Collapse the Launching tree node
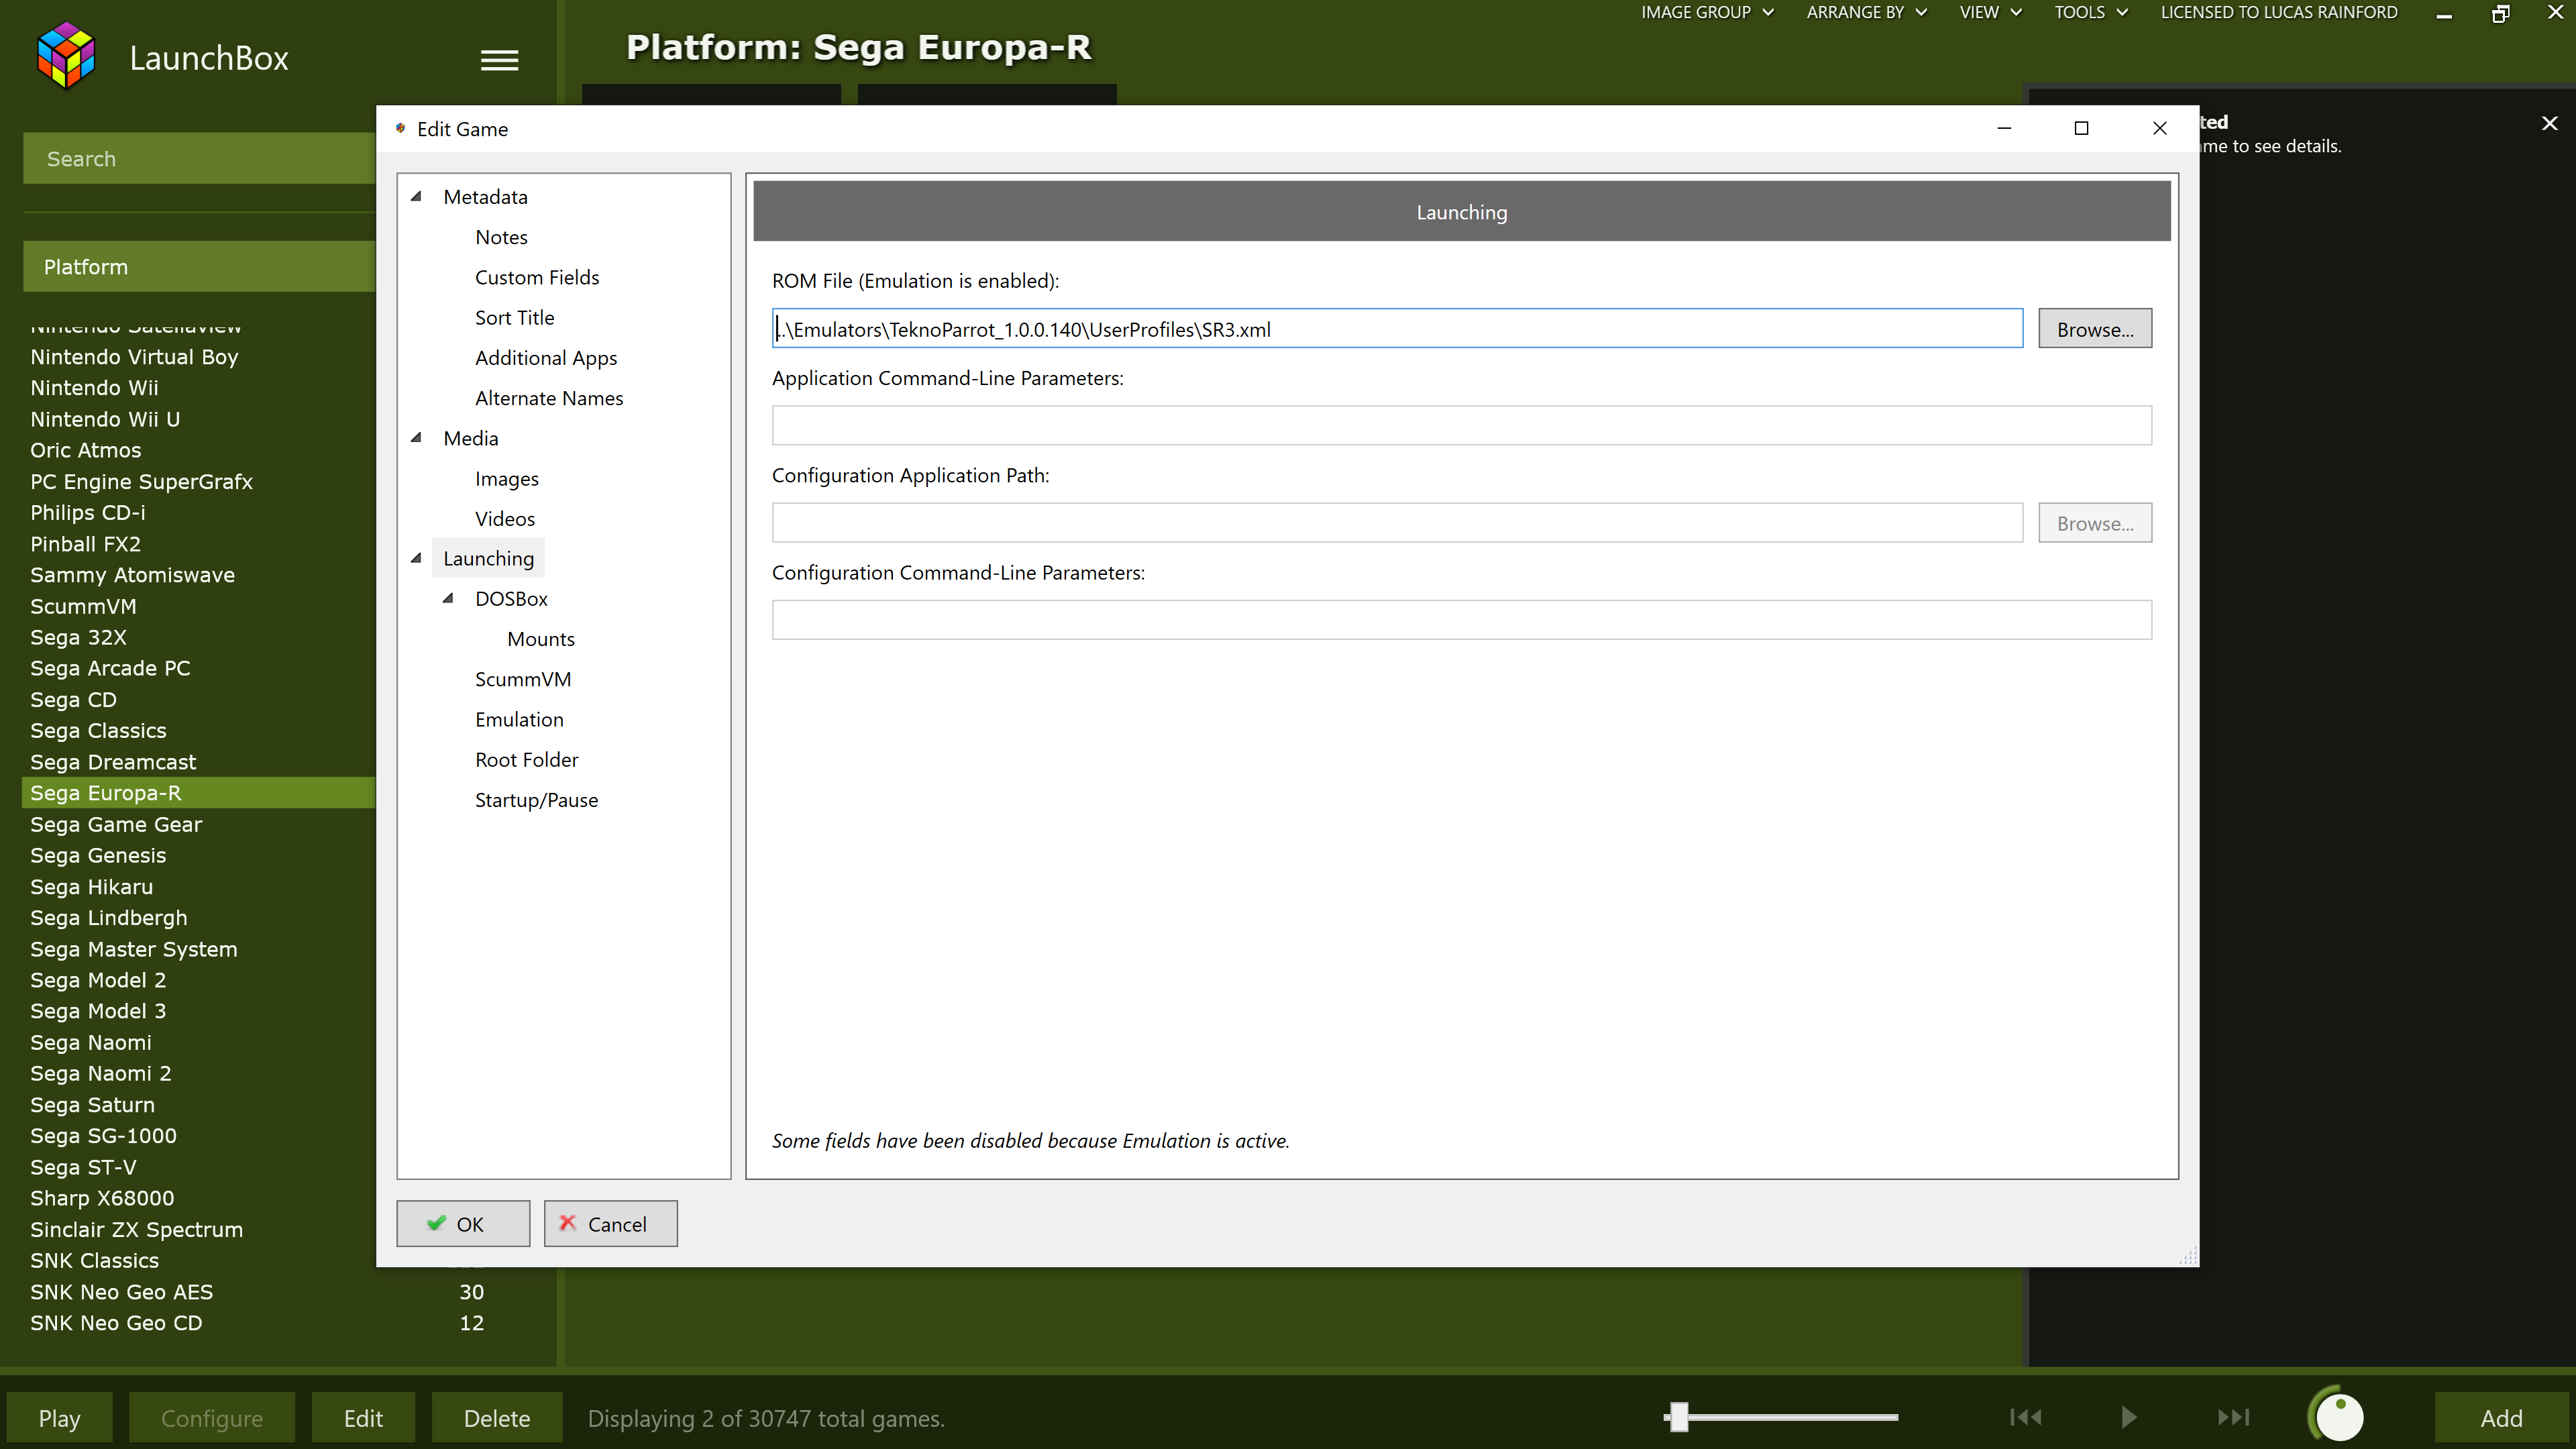 tap(416, 558)
